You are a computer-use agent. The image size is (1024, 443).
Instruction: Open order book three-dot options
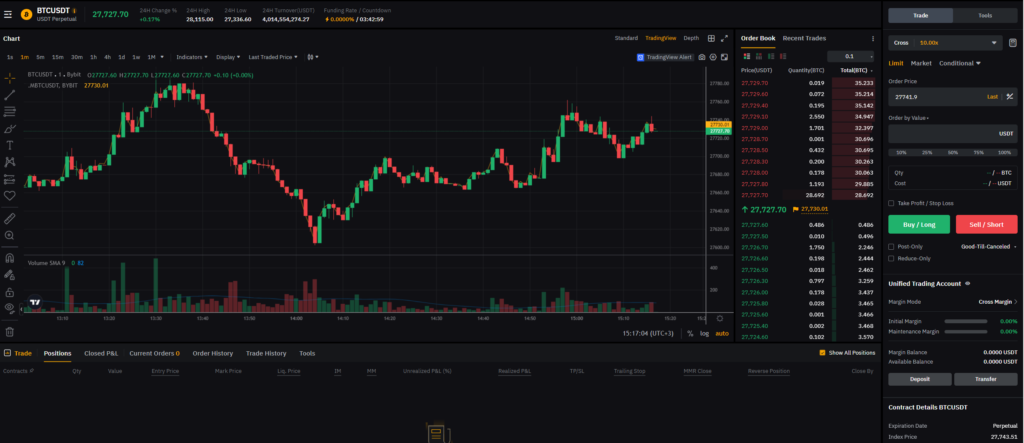pyautogui.click(x=873, y=39)
